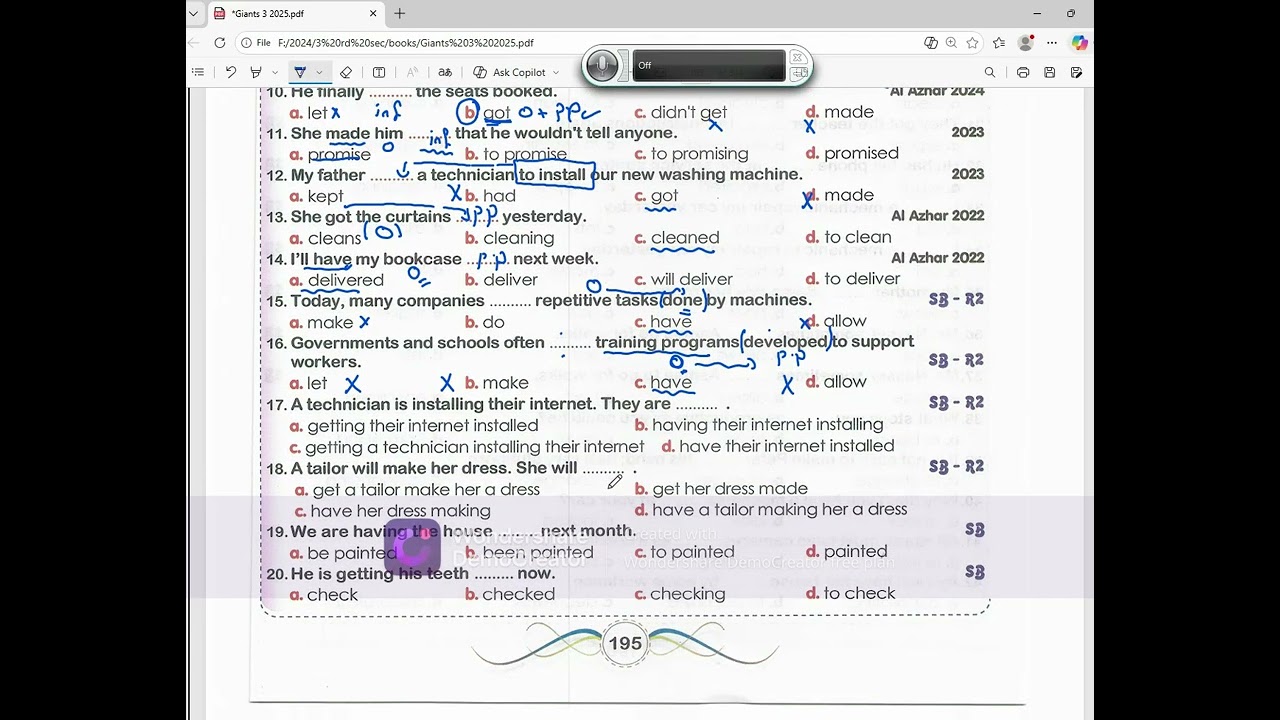This screenshot has width=1280, height=720.
Task: Select the Erase tool
Action: coord(346,72)
